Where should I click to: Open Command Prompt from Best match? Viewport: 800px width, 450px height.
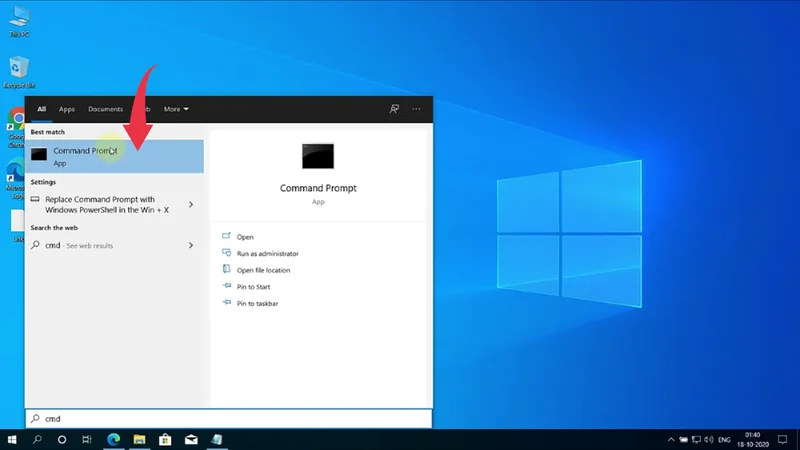pyautogui.click(x=85, y=156)
